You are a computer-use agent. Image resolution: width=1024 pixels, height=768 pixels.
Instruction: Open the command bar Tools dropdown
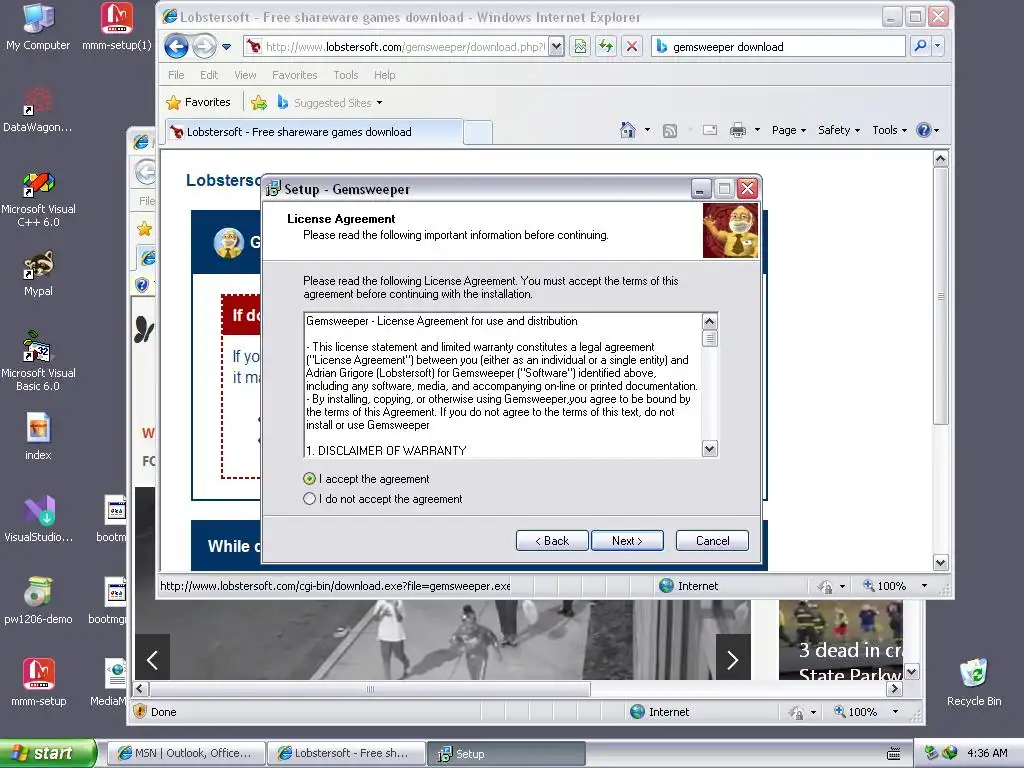tap(889, 130)
